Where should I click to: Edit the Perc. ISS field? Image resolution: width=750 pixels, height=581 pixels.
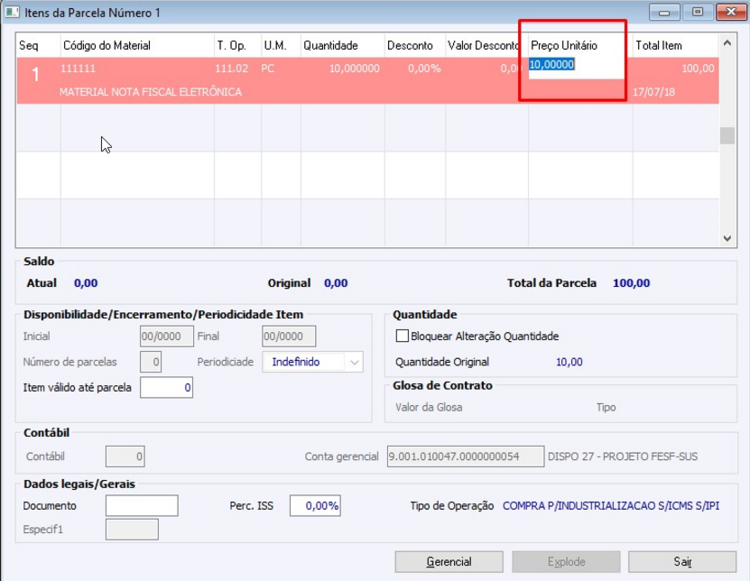(315, 505)
